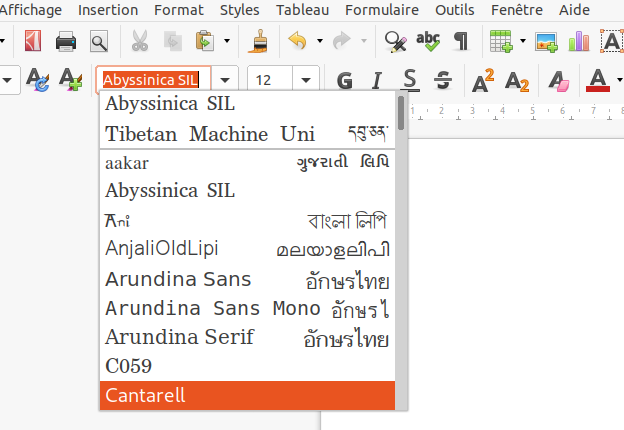624x430 pixels.
Task: Collapse font name dropdown arrow
Action: click(225, 80)
